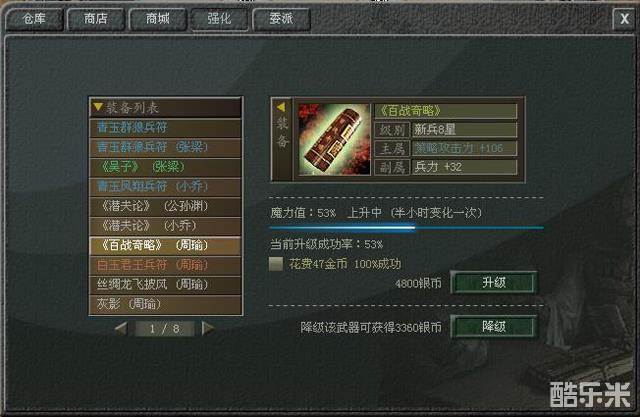640x417 pixels.
Task: Click the 升级 upgrade button
Action: [x=494, y=282]
